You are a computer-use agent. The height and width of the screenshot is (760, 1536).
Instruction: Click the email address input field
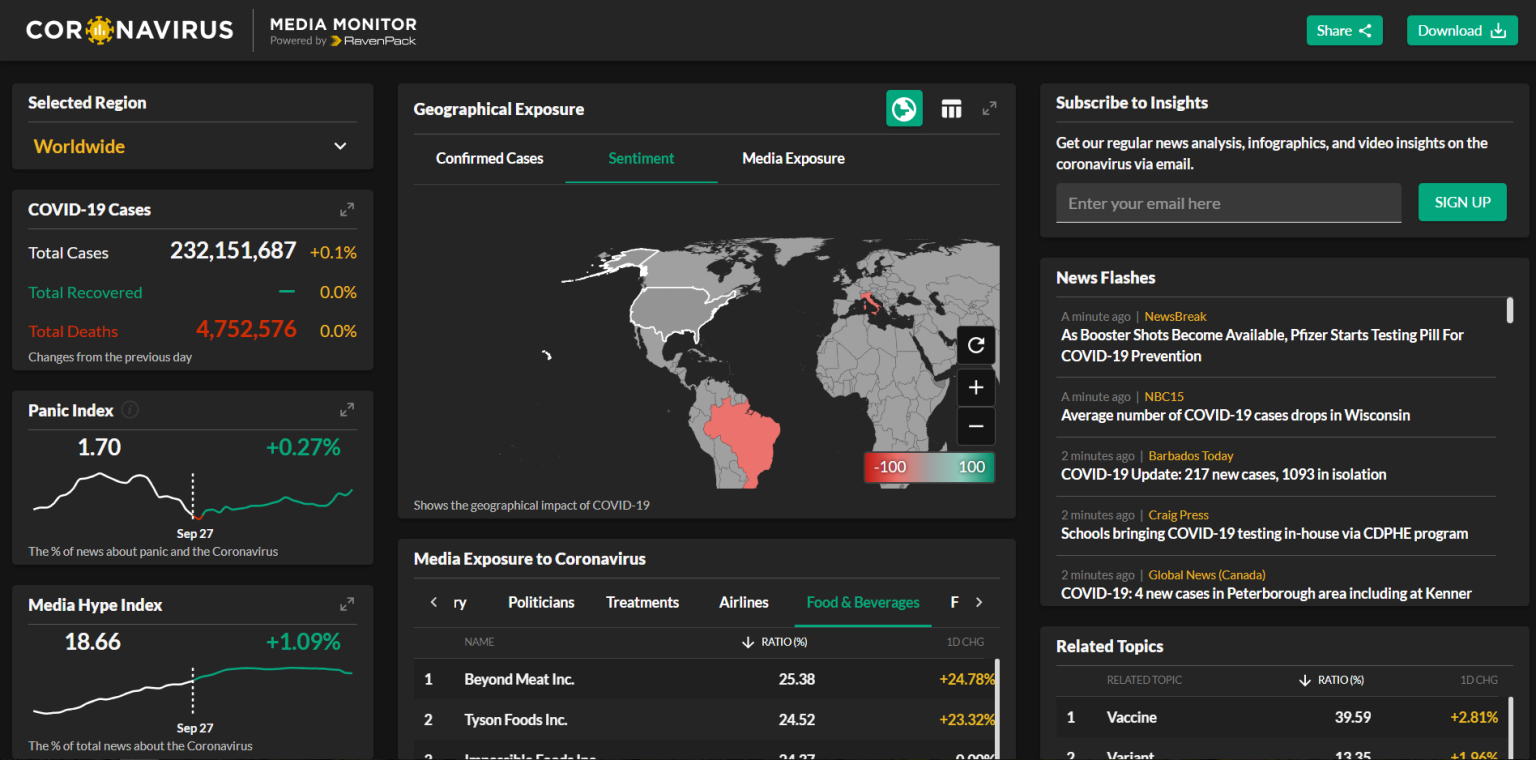(1228, 203)
